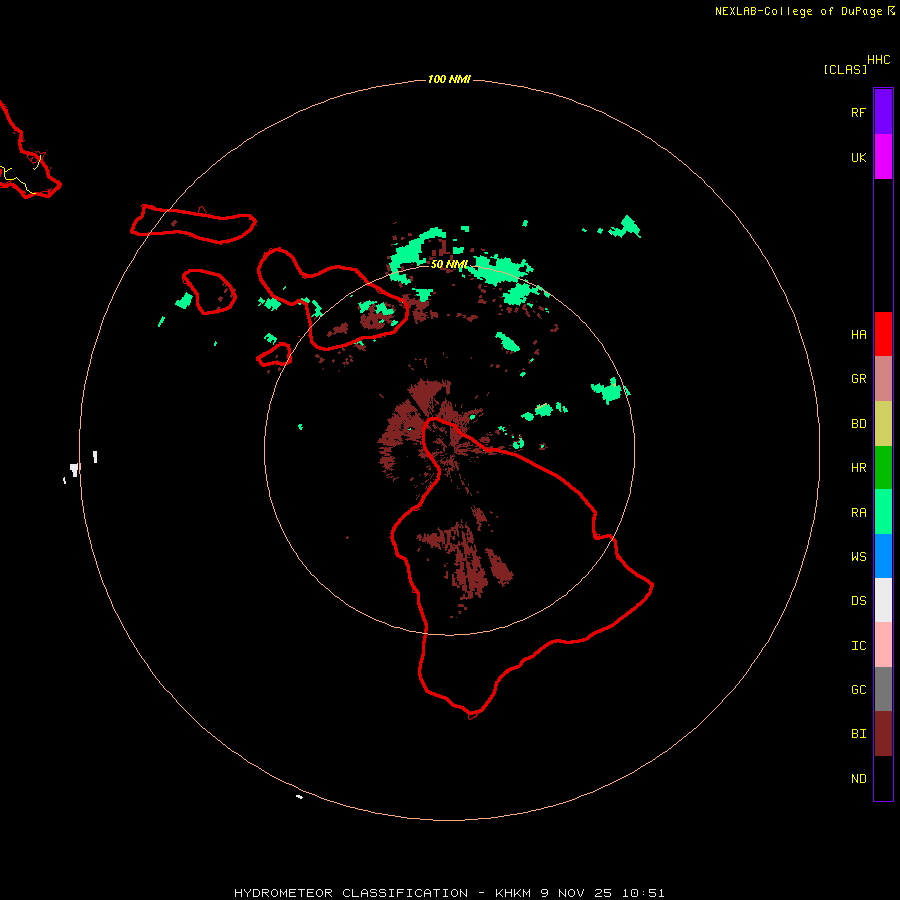Click the HR dark green legend swatch

[883, 468]
